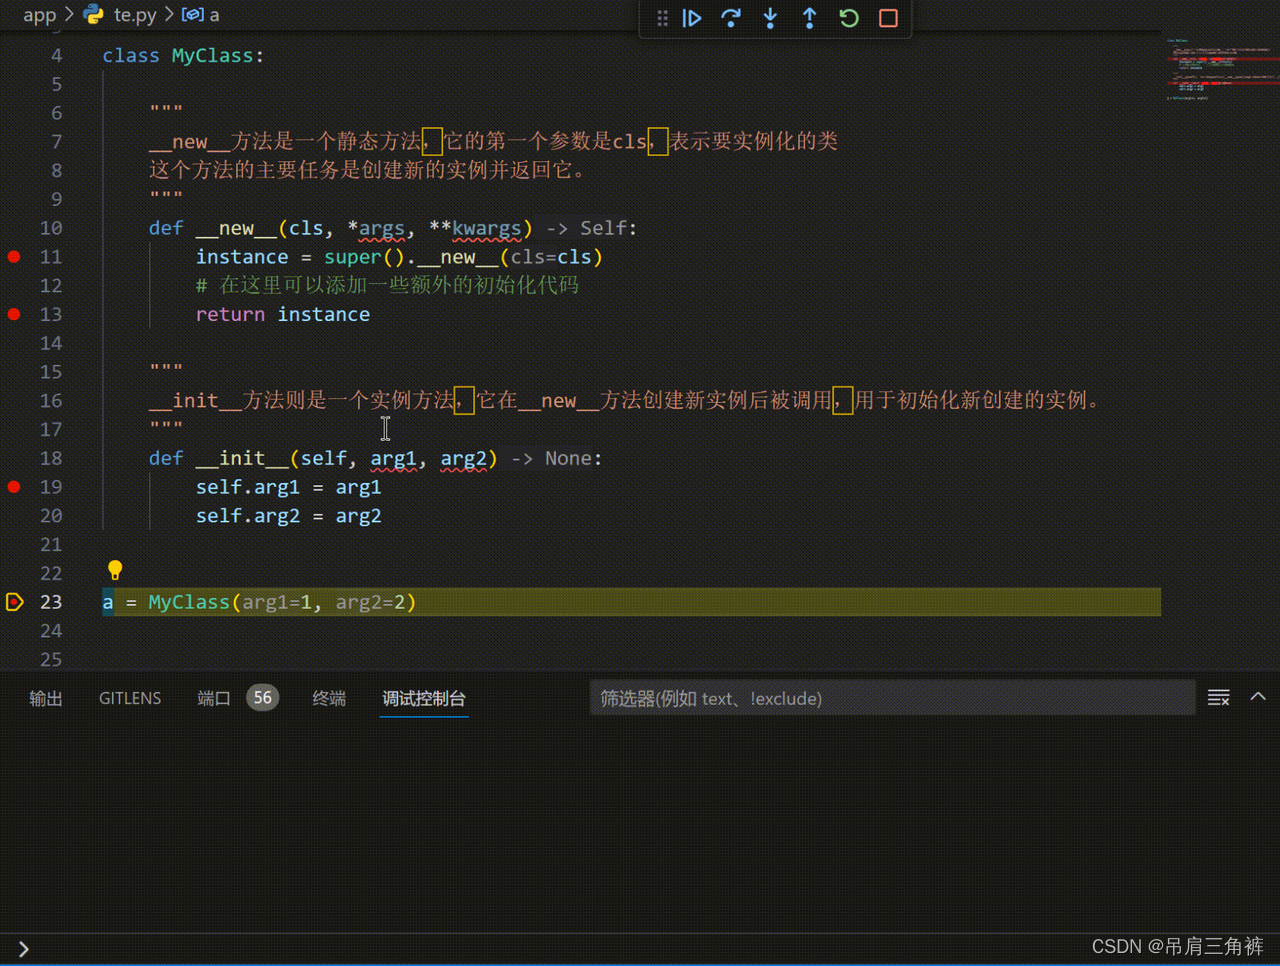Screen dimensions: 1280x966
Task: Click the current execution arrow on line 23
Action: [x=14, y=602]
